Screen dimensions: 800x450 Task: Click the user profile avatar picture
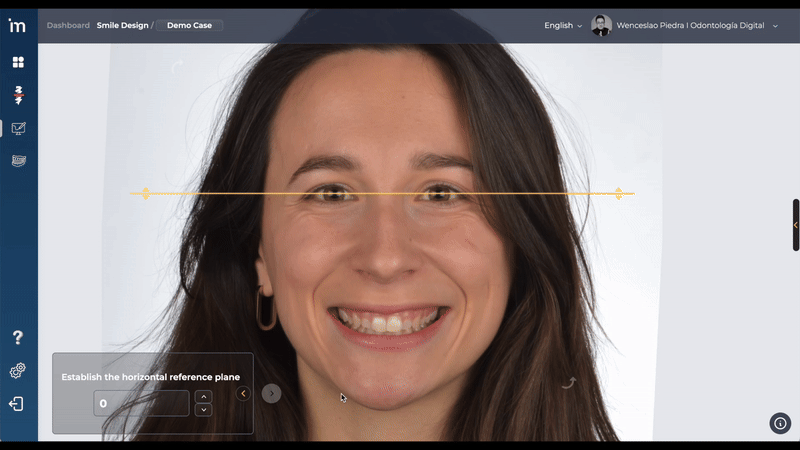(x=601, y=25)
